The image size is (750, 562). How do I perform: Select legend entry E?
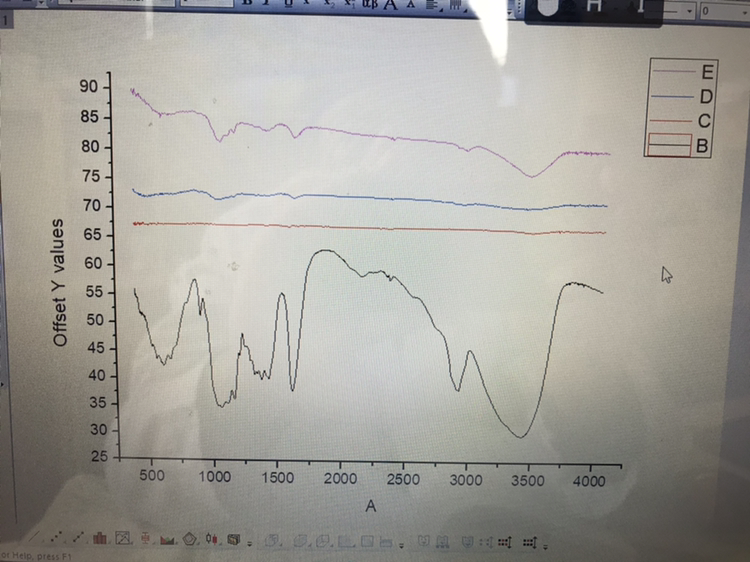coord(707,72)
